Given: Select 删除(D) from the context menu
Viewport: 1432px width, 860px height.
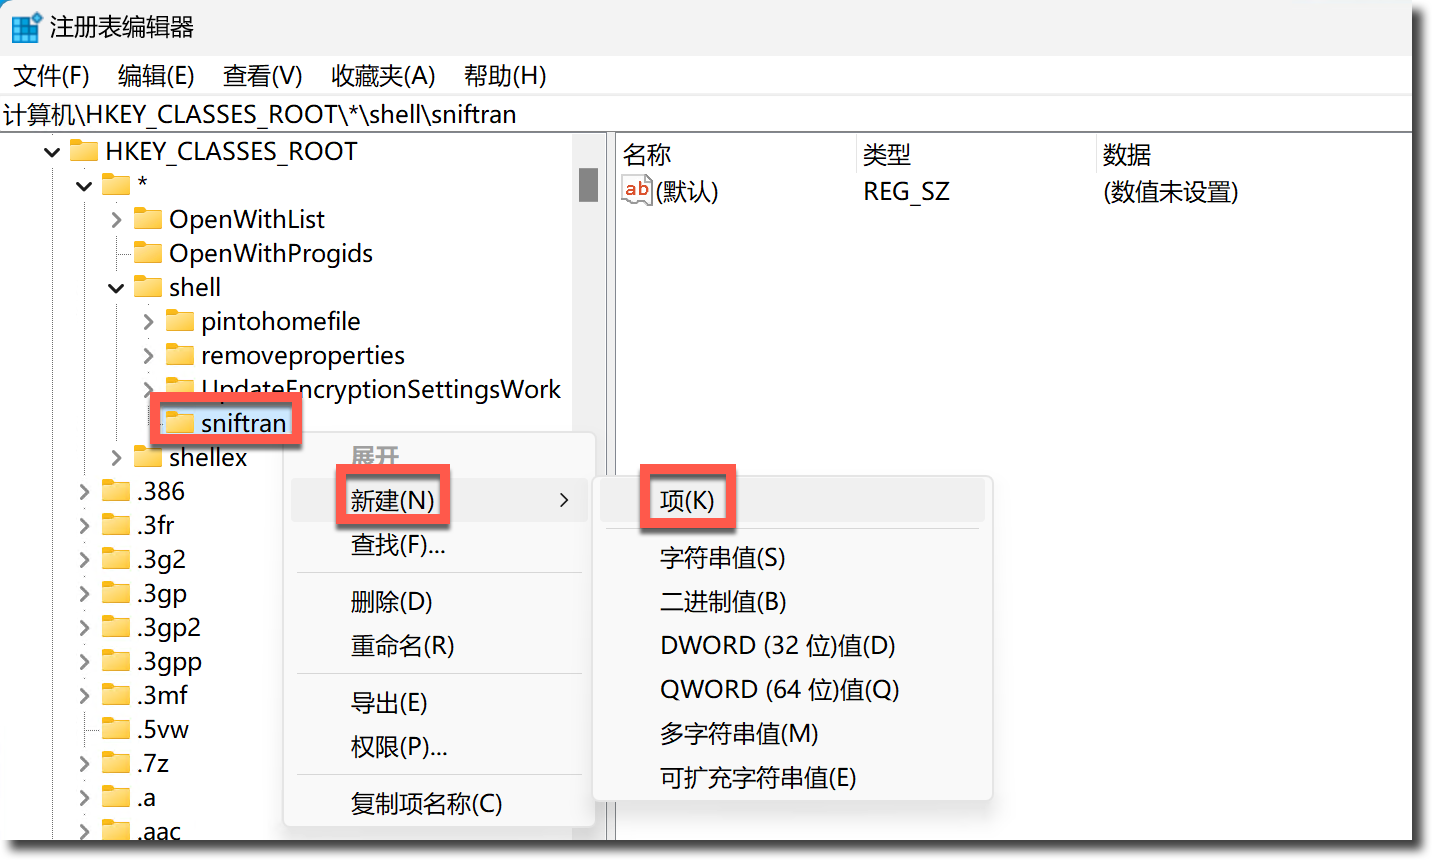Looking at the screenshot, I should point(391,602).
